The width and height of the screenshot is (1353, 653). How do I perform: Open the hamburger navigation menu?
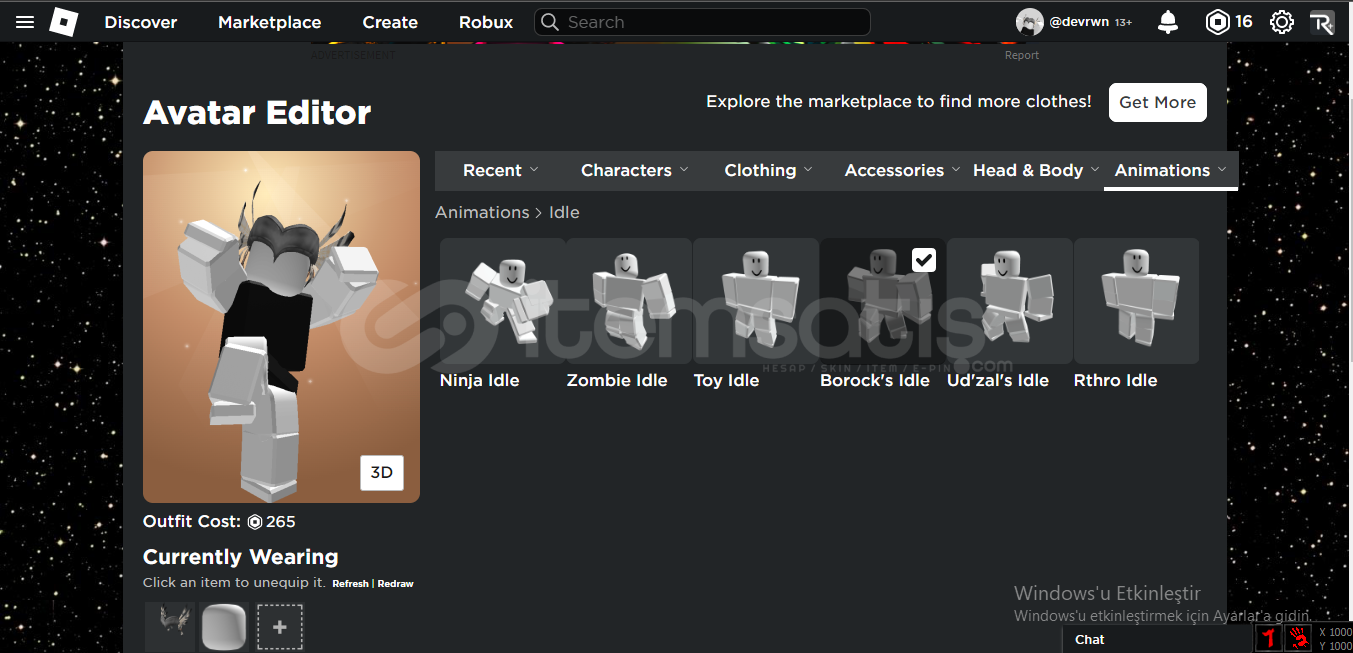point(25,22)
